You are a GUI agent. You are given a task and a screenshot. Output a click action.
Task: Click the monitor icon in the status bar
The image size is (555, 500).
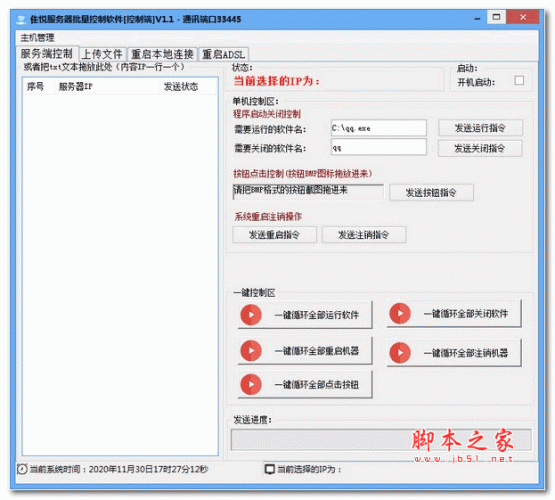(x=269, y=469)
